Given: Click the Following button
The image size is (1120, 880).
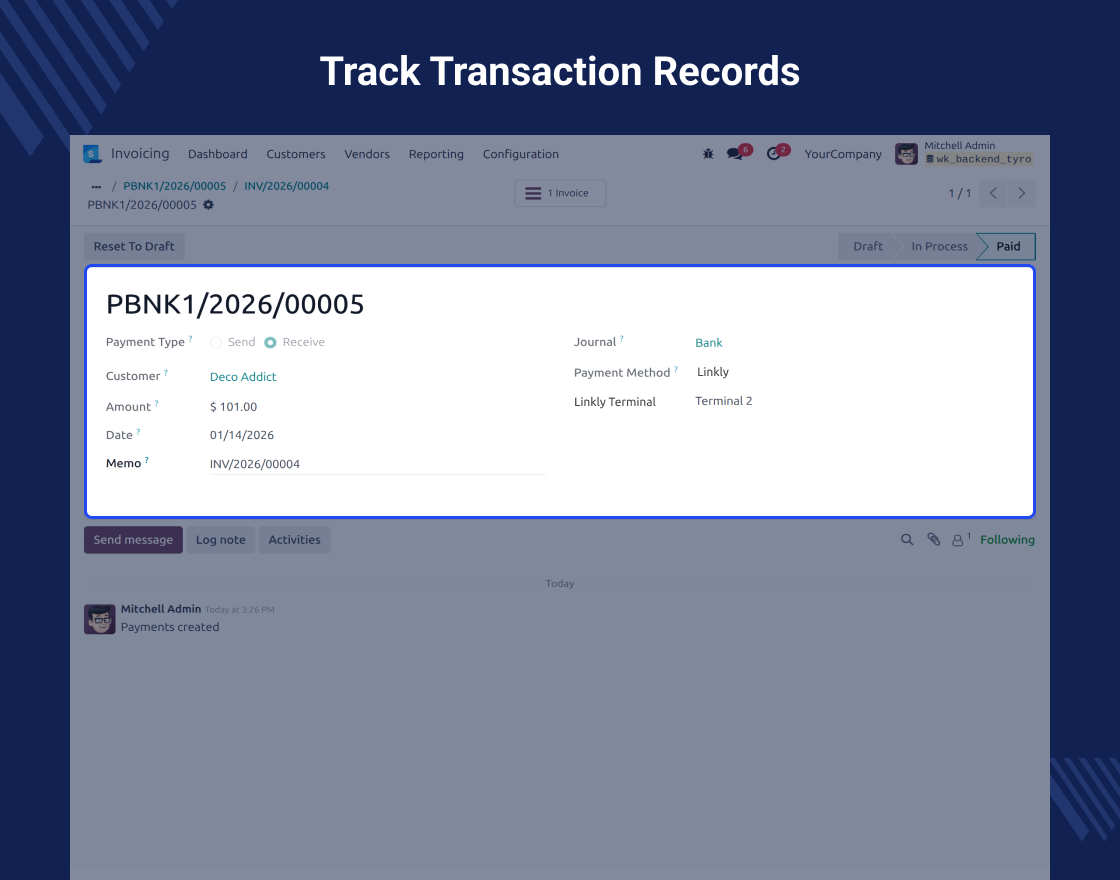Looking at the screenshot, I should coord(1007,540).
